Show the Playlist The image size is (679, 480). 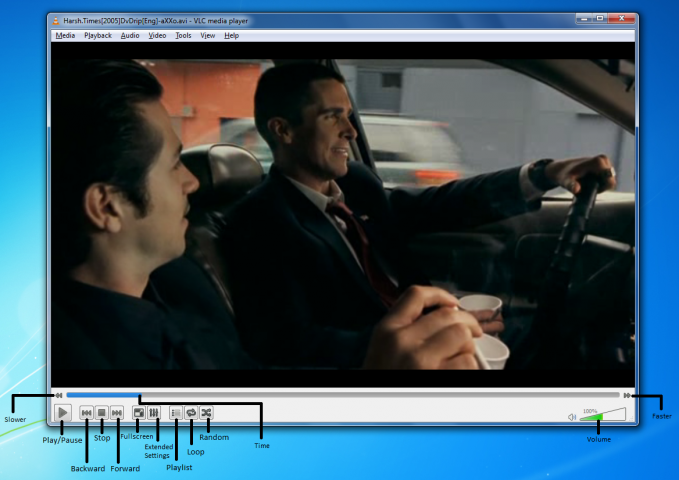pos(176,413)
